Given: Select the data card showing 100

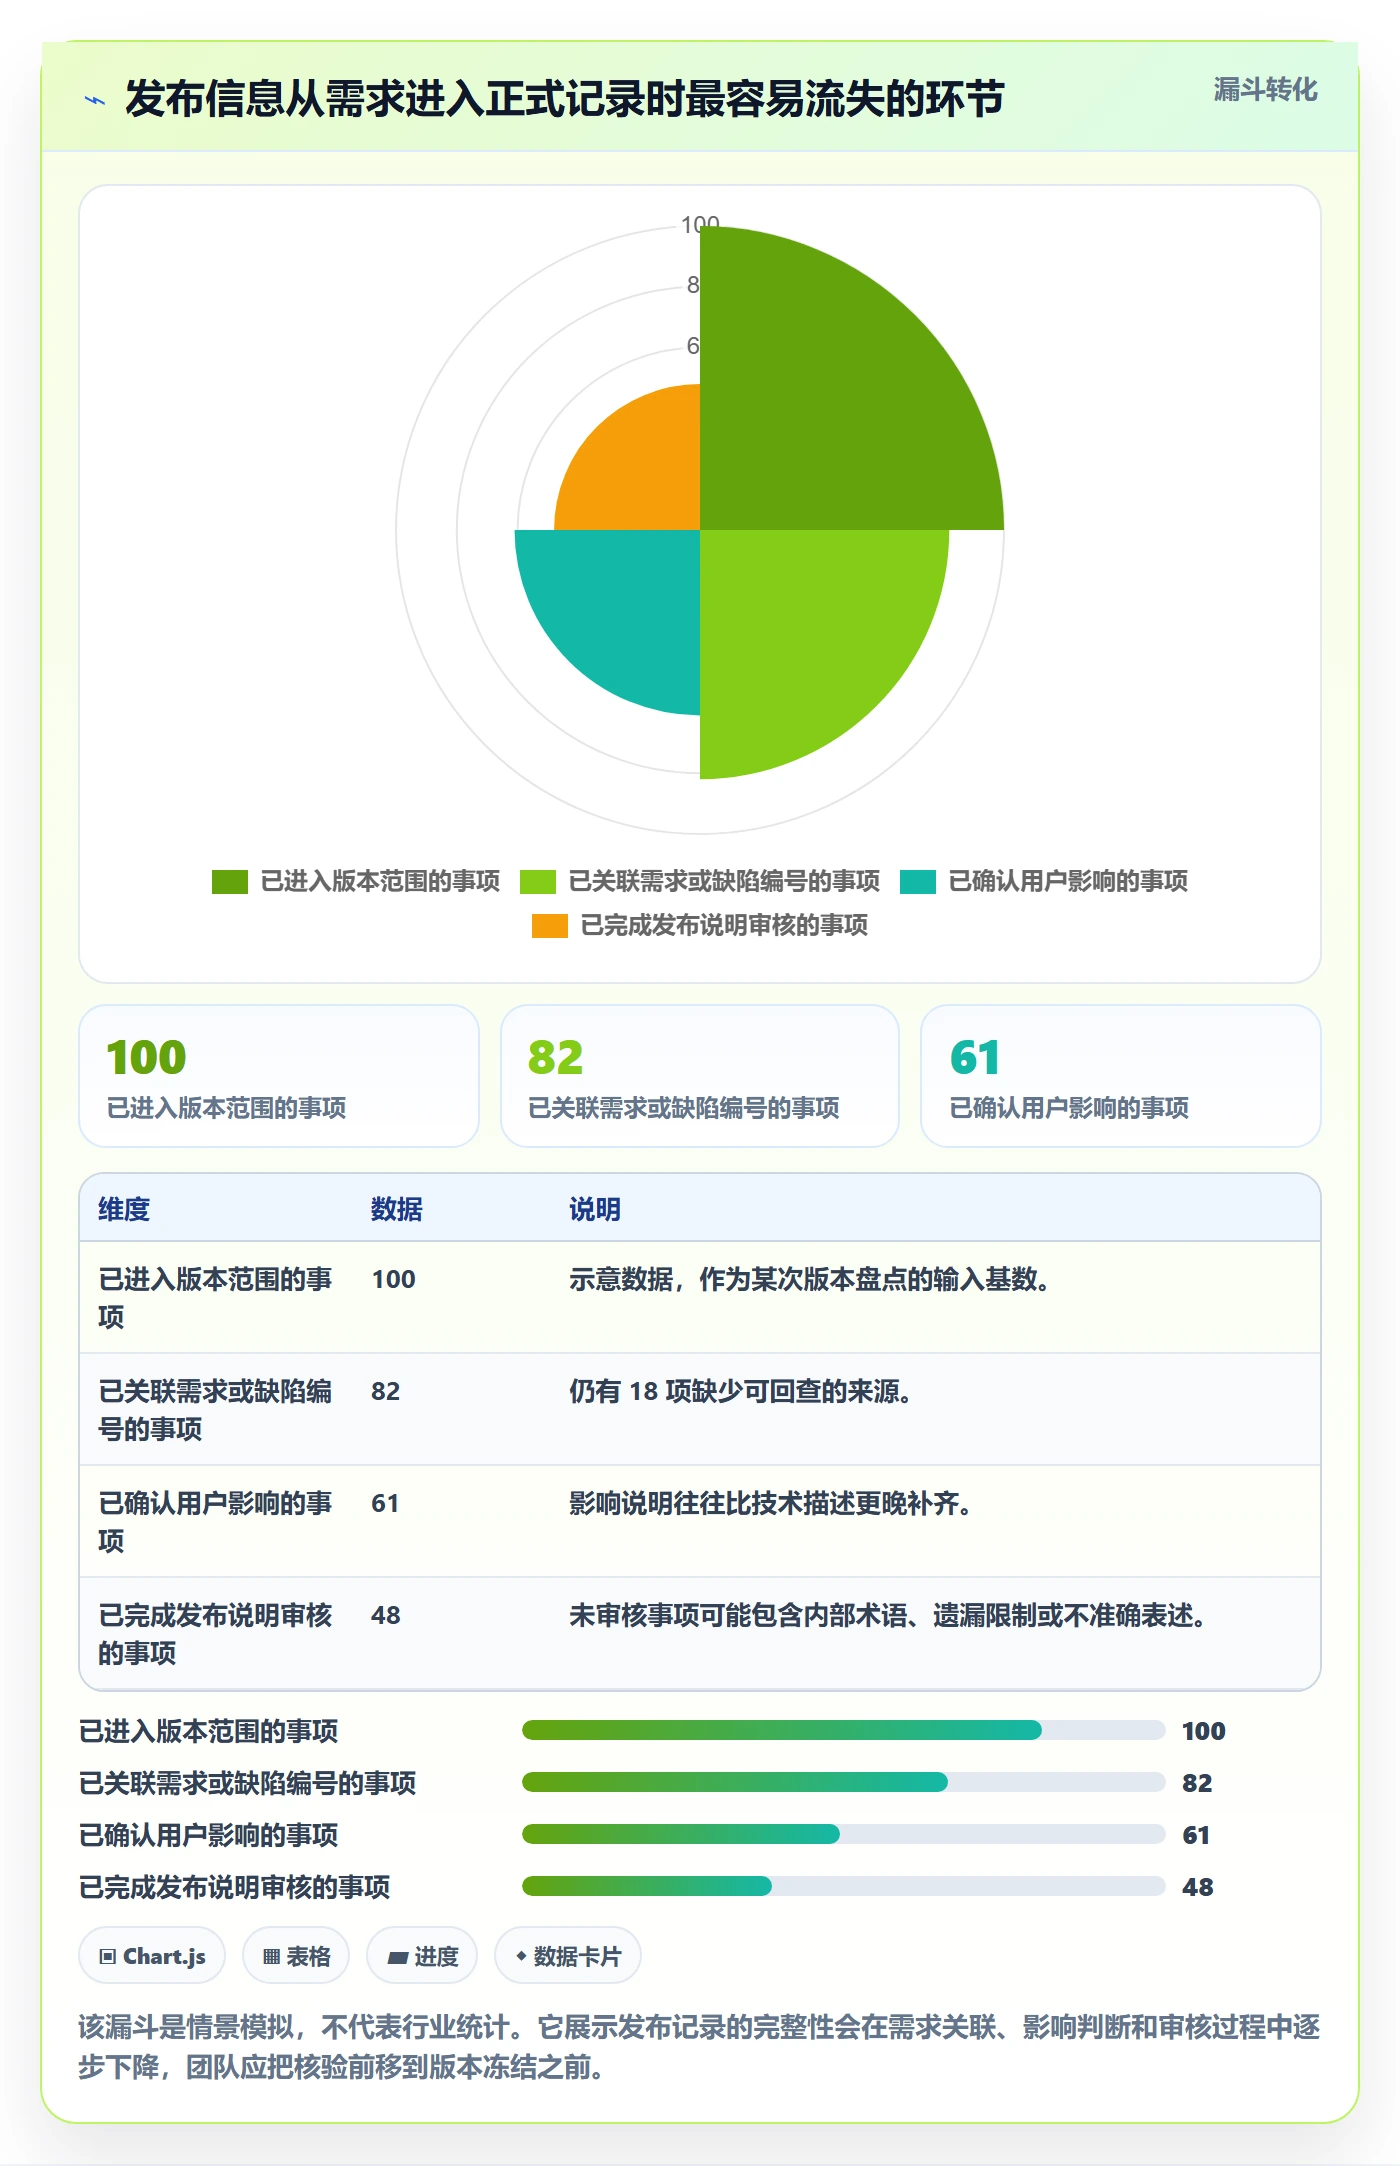Looking at the screenshot, I should pyautogui.click(x=279, y=1076).
